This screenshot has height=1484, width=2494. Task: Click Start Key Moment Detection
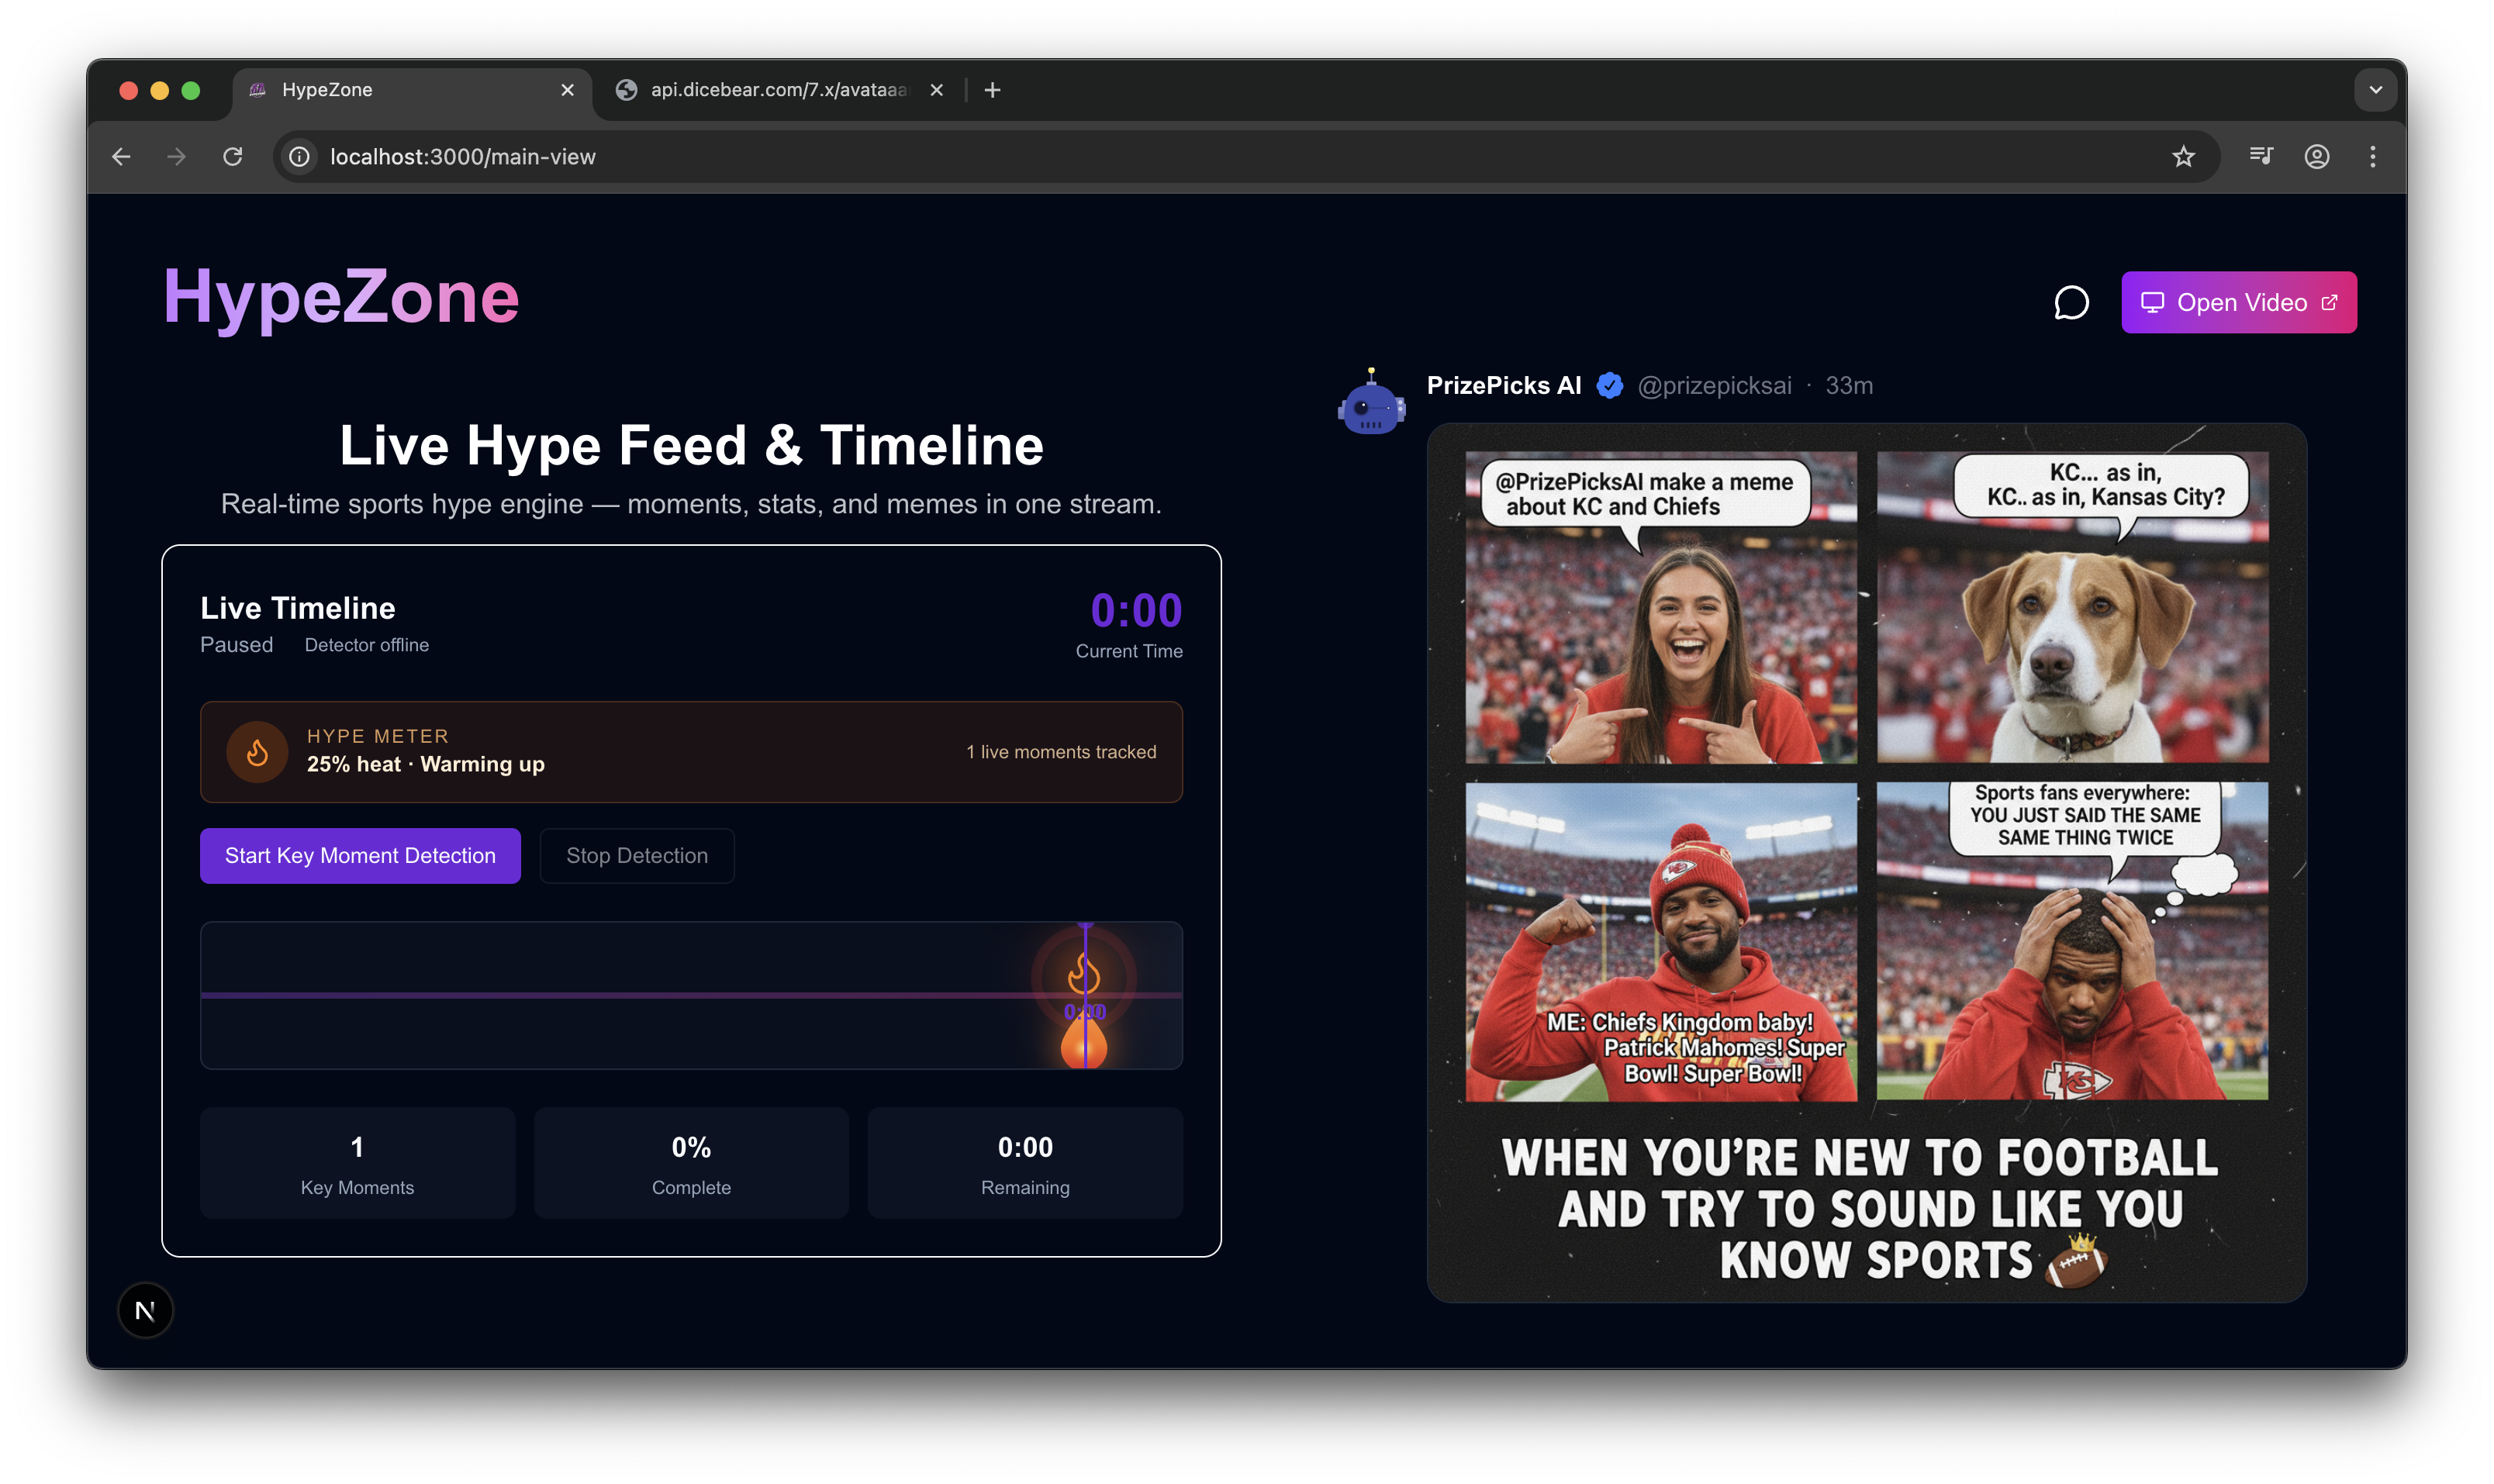point(360,855)
